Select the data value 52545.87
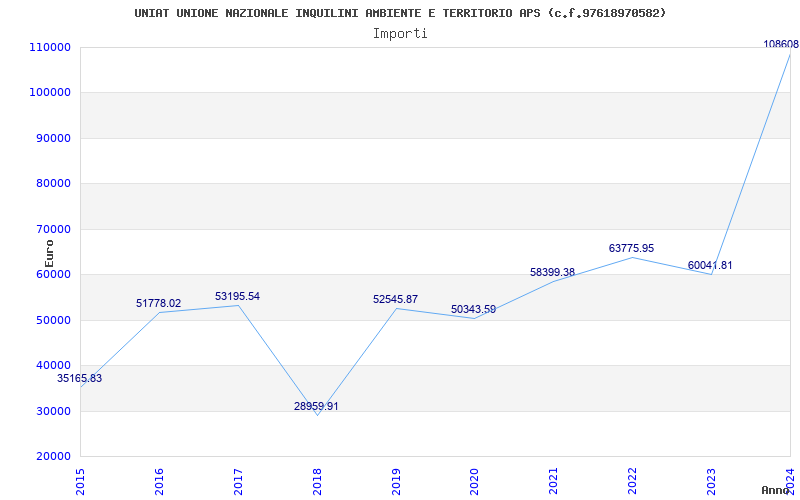Image resolution: width=800 pixels, height=500 pixels. [395, 299]
